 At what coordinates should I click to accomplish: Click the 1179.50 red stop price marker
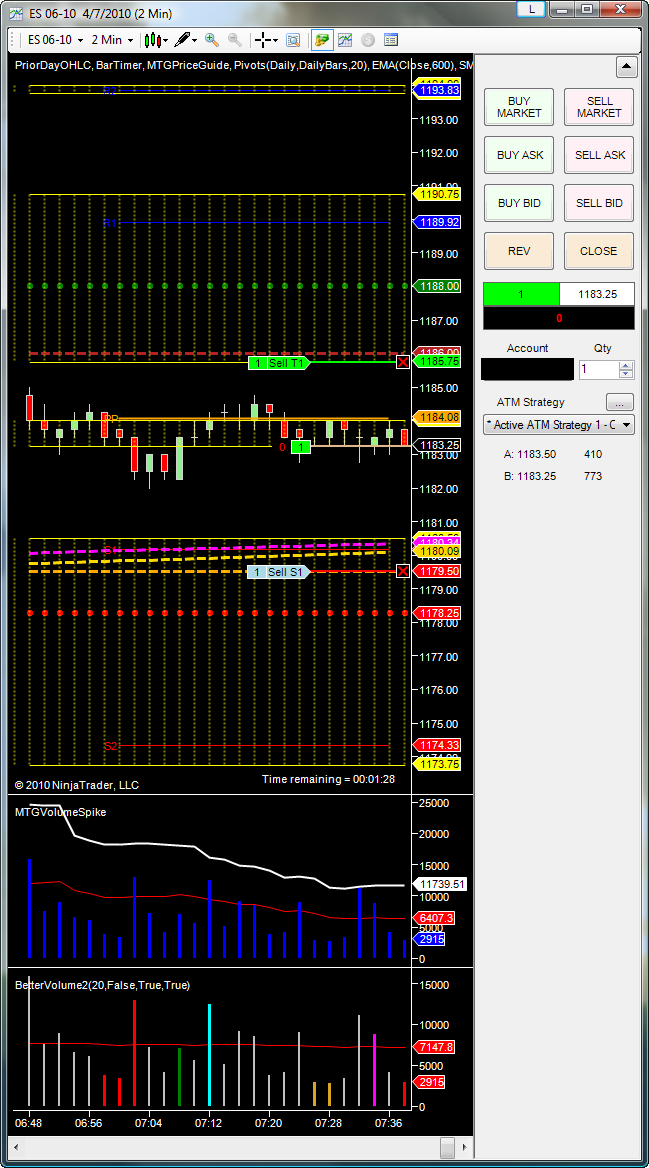[x=438, y=571]
